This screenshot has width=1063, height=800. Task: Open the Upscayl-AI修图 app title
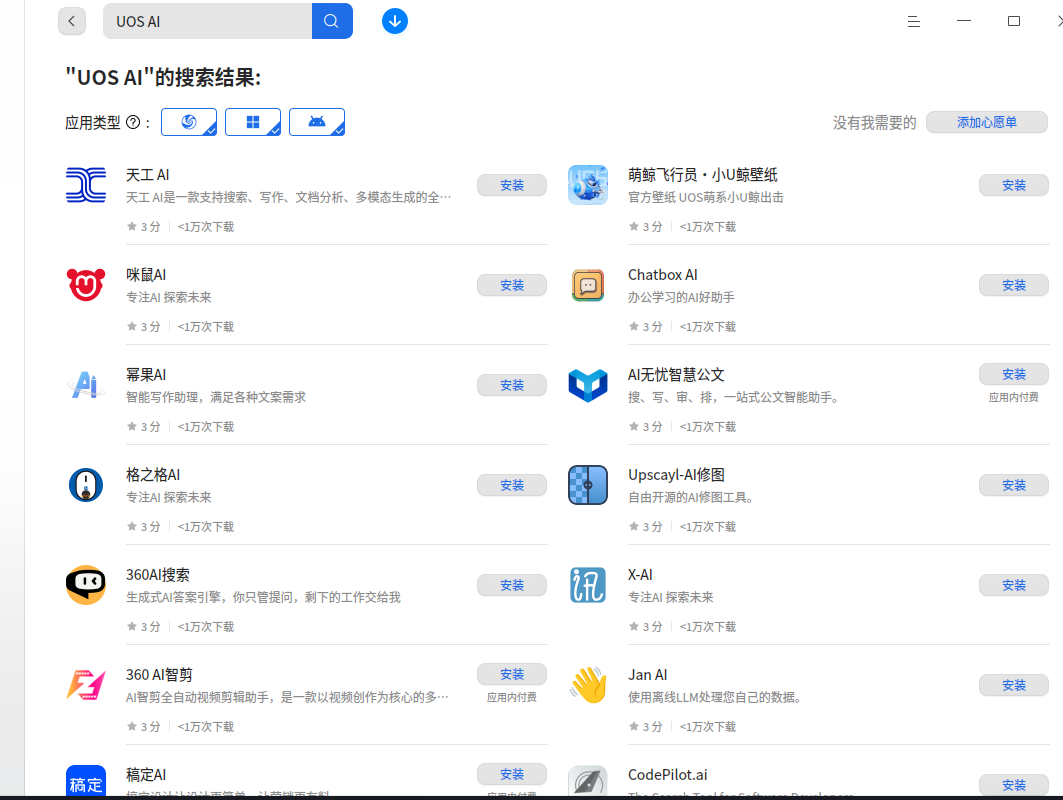(x=677, y=475)
